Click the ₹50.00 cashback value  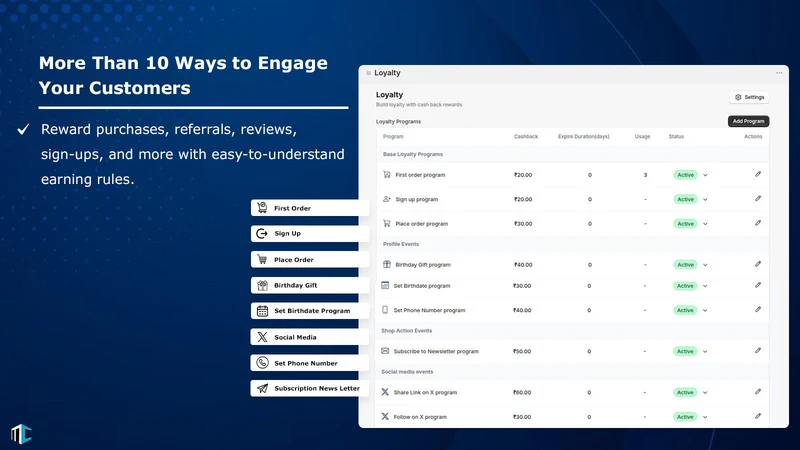click(522, 352)
